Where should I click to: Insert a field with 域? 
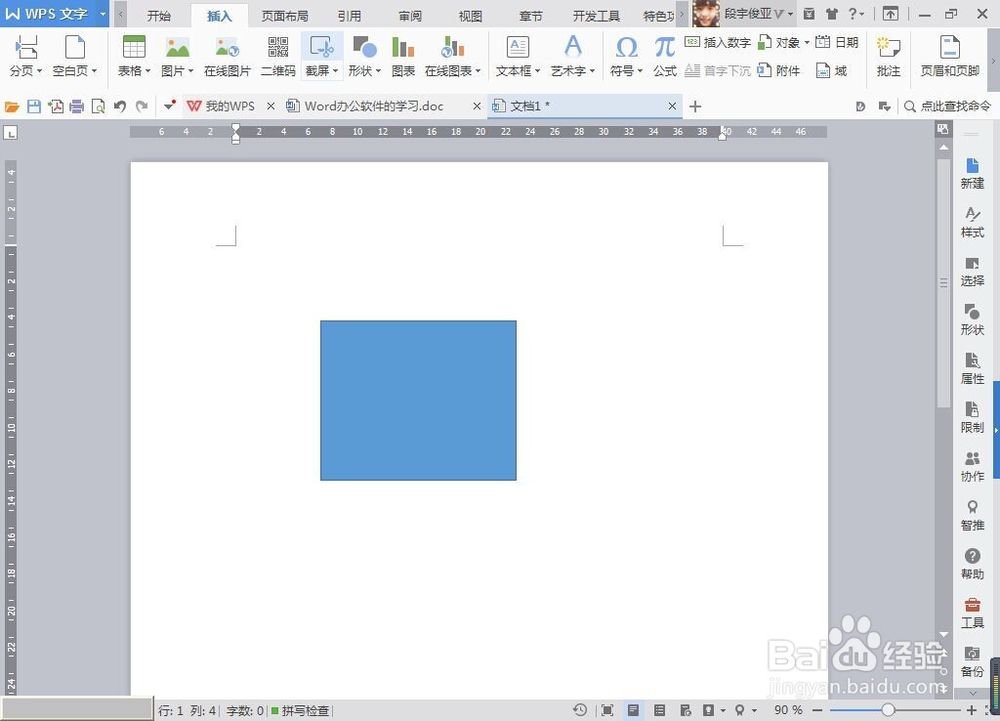832,71
